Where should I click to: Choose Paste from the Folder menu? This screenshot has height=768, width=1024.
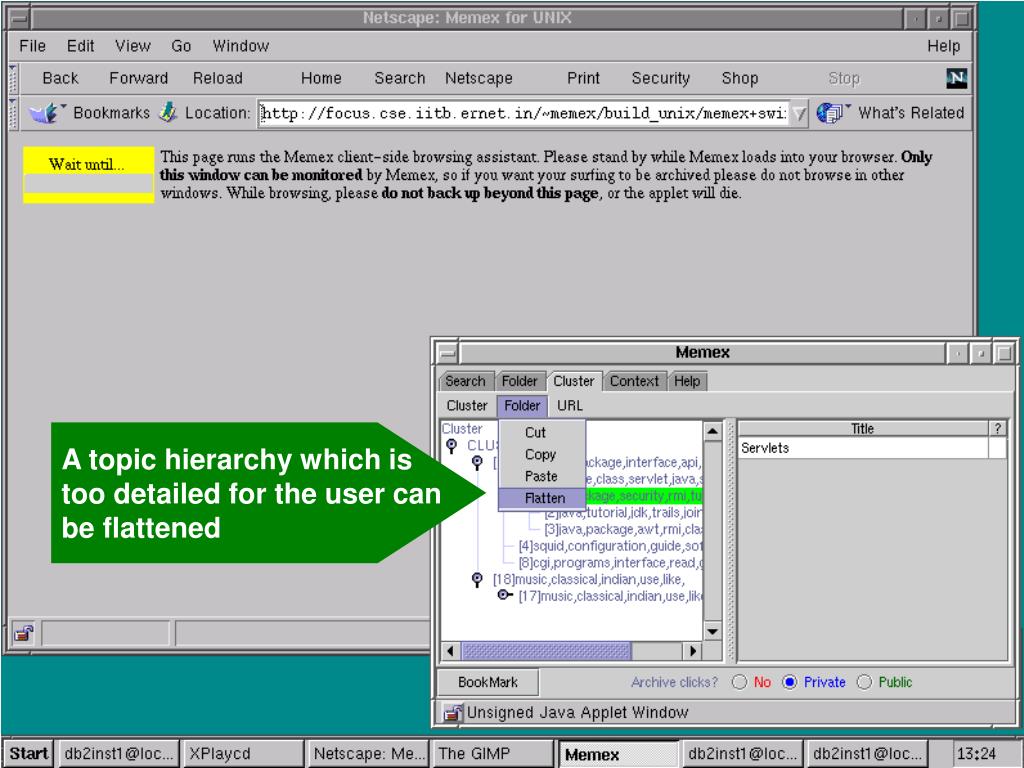tap(542, 477)
